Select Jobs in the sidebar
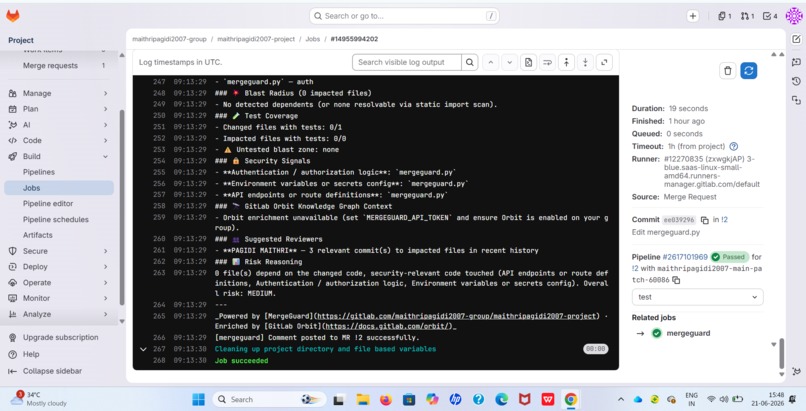Viewport: 806px width, 411px height. click(x=58, y=188)
